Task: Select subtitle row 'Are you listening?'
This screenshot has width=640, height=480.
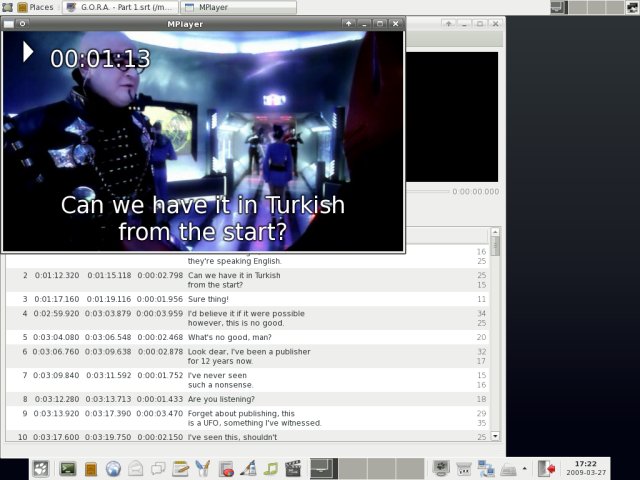Action: [x=247, y=399]
